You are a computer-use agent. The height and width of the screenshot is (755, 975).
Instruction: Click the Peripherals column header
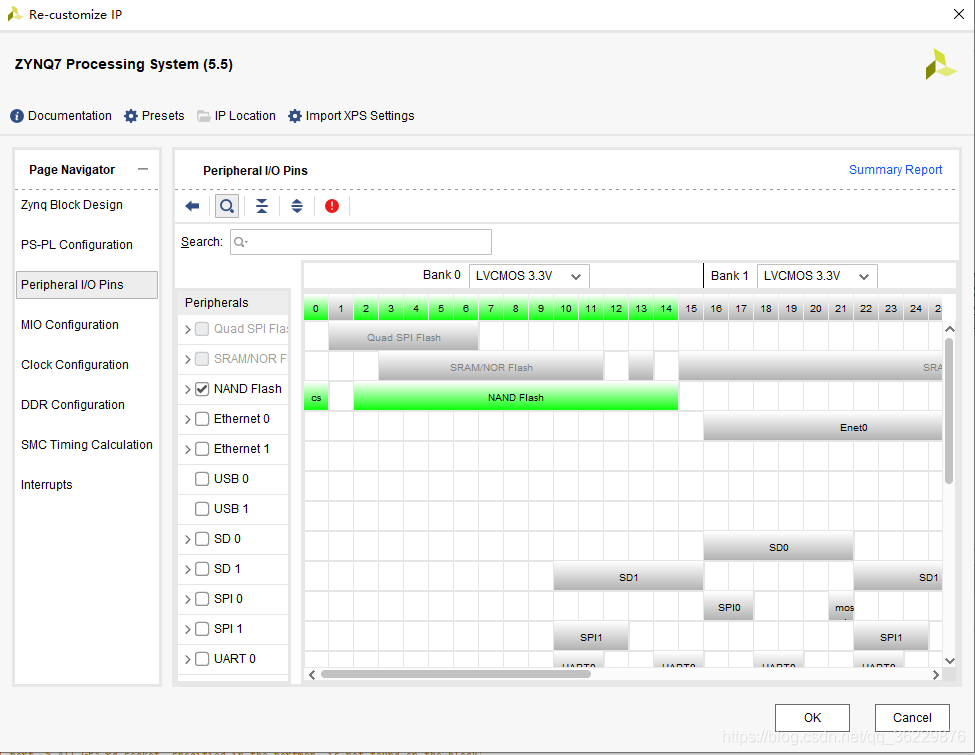point(234,303)
